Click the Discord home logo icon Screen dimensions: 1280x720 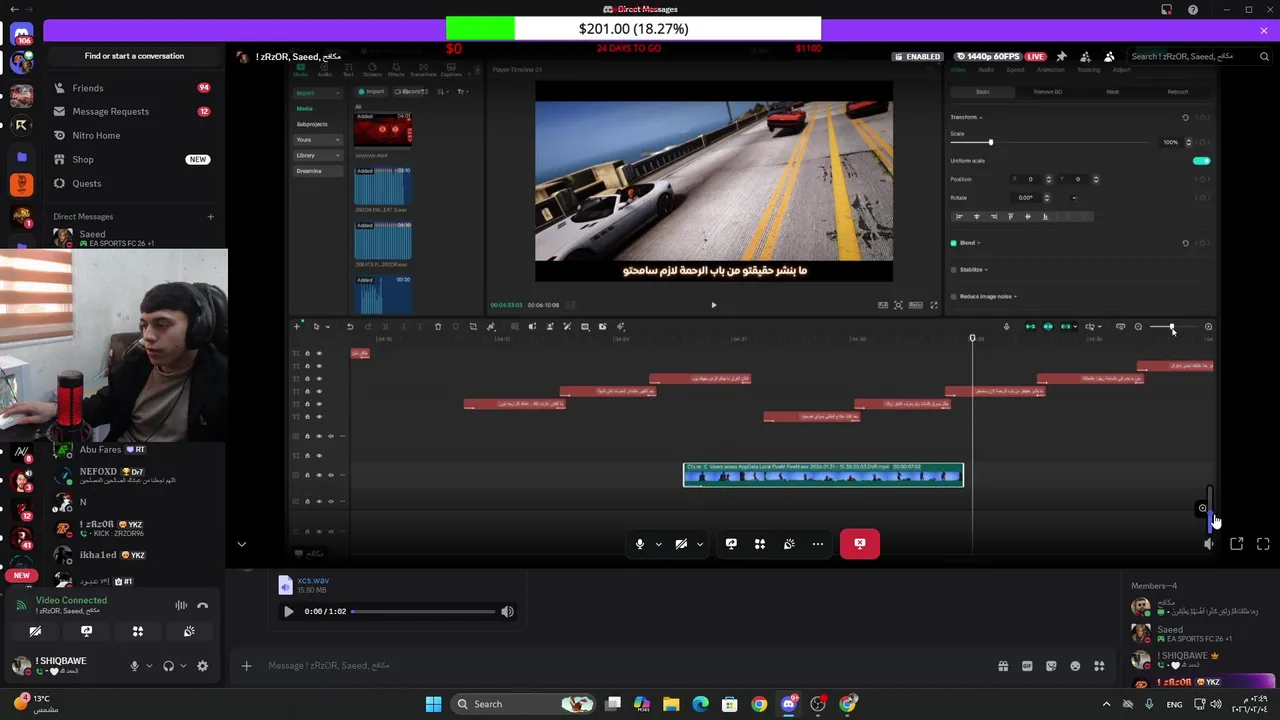tap(22, 36)
